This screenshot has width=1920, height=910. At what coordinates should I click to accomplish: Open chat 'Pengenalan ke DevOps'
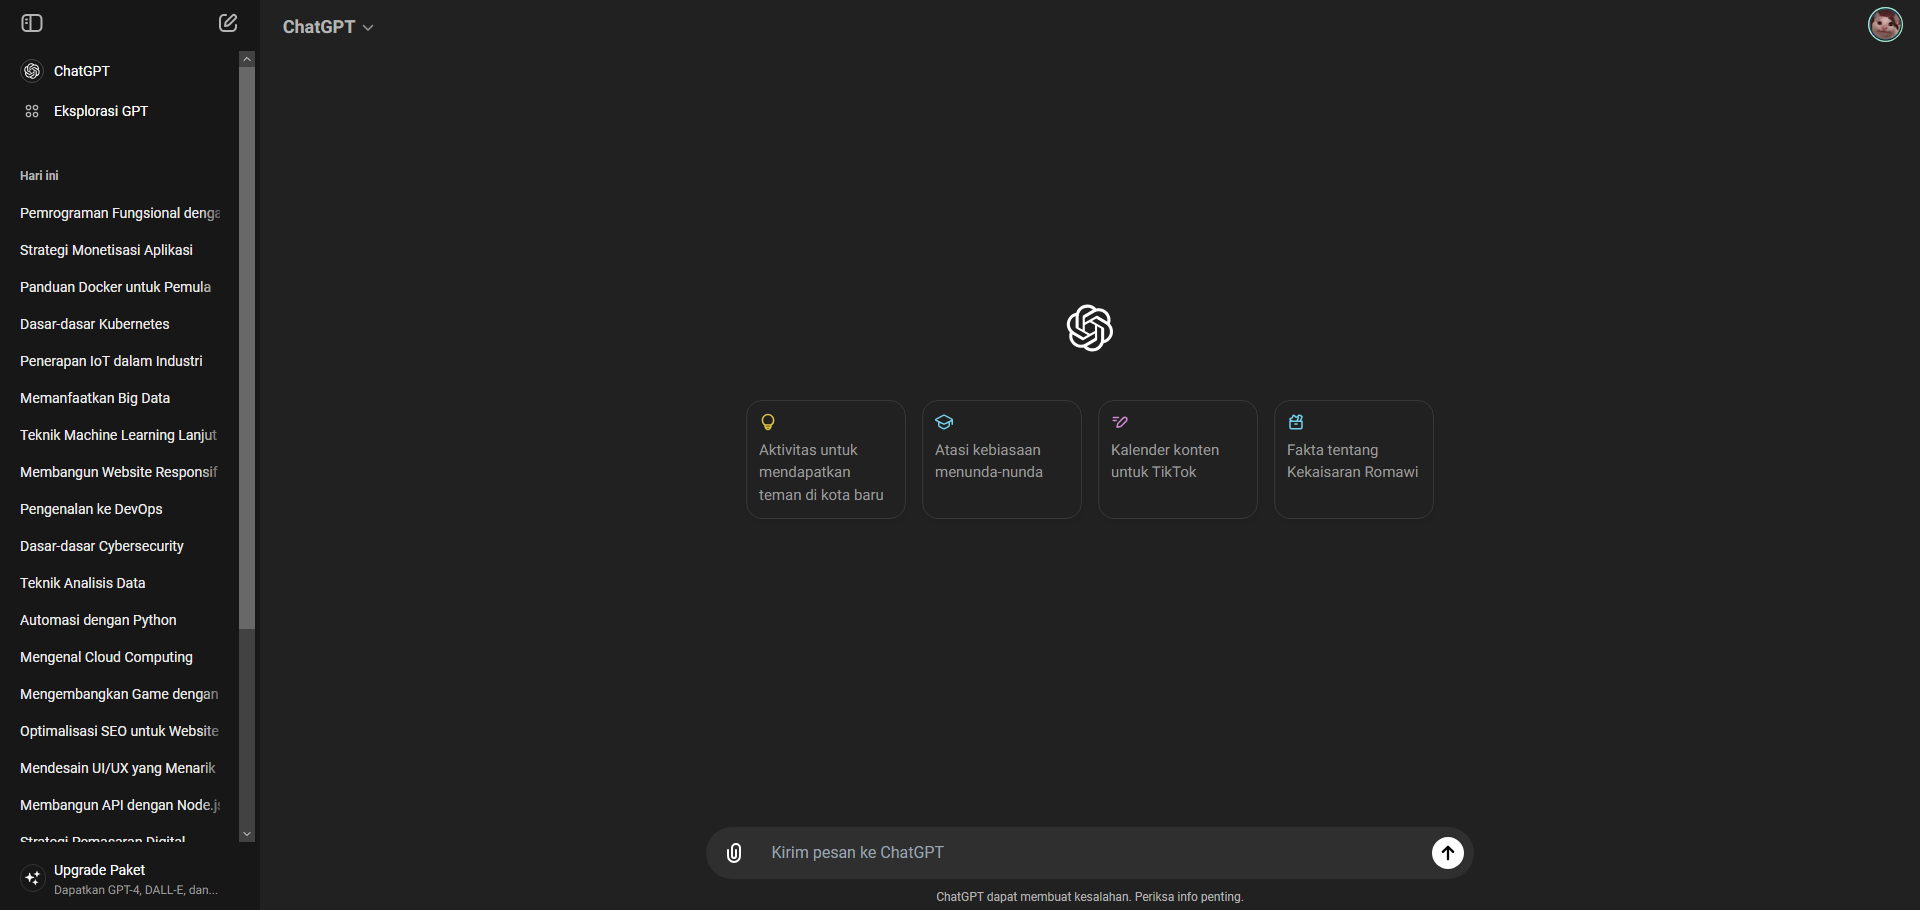click(120, 509)
